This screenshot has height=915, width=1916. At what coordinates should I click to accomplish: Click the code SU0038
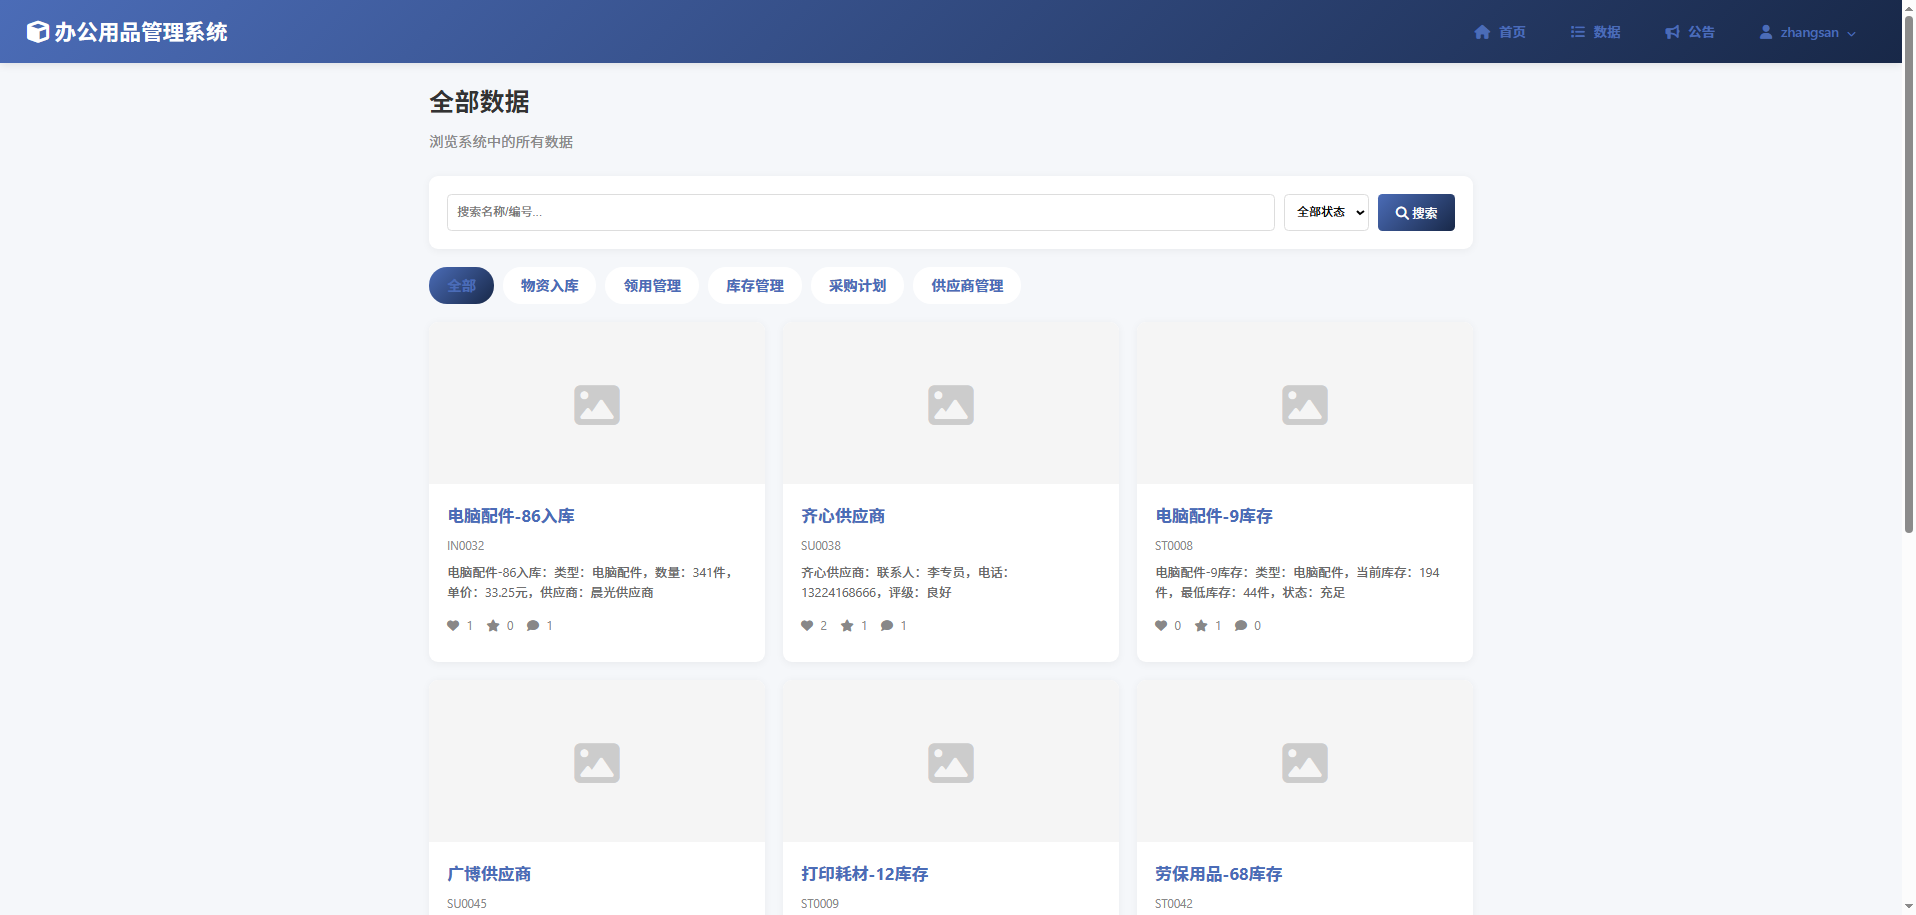[x=821, y=546]
